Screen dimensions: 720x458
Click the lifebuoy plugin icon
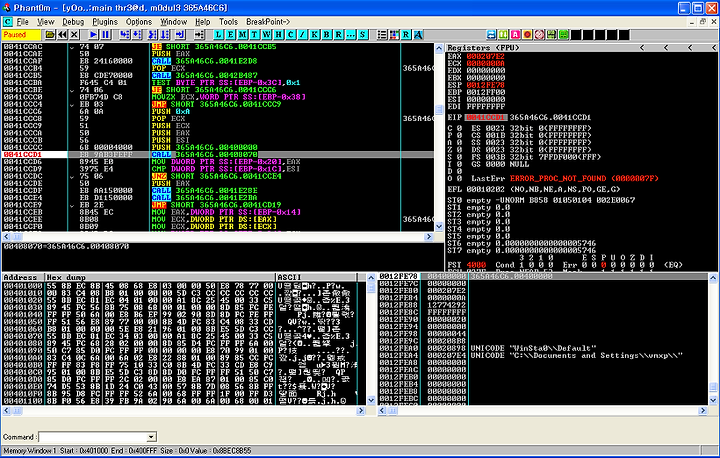click(x=539, y=34)
